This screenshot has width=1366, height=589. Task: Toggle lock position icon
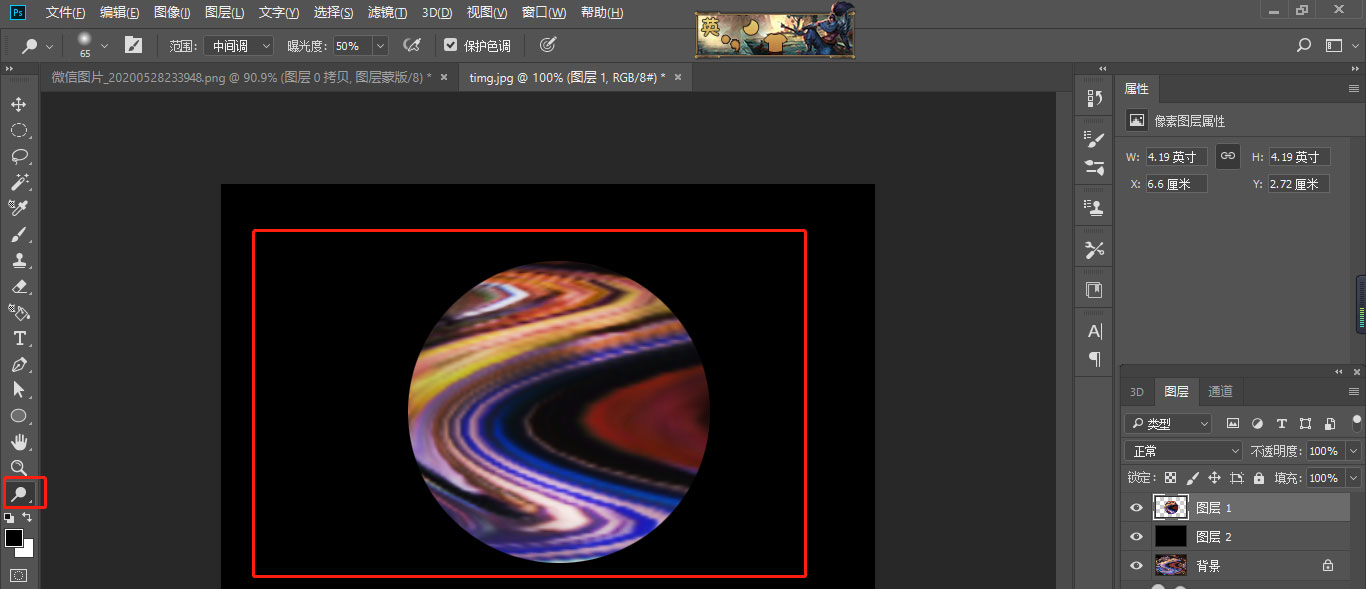click(1214, 478)
